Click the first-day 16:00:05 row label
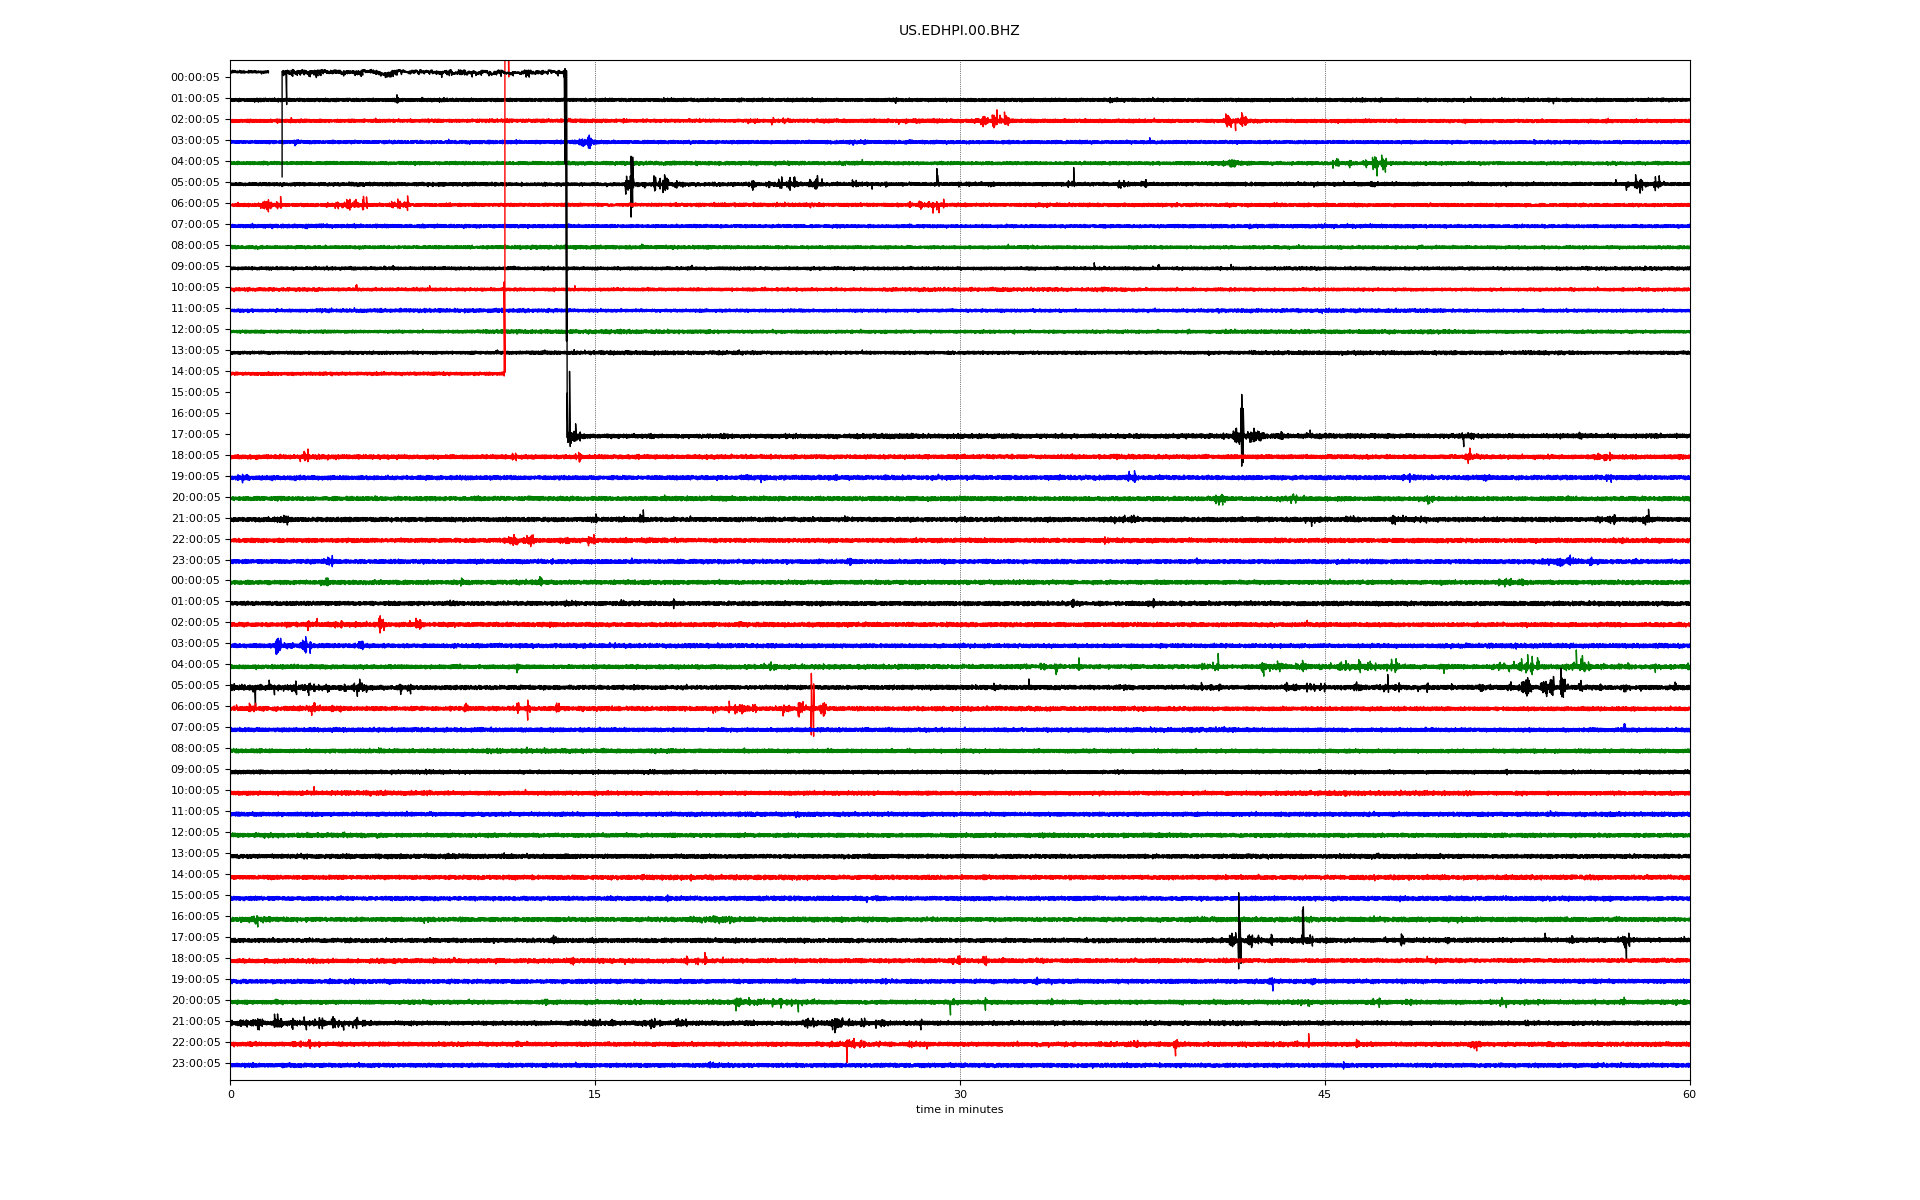 tap(195, 414)
